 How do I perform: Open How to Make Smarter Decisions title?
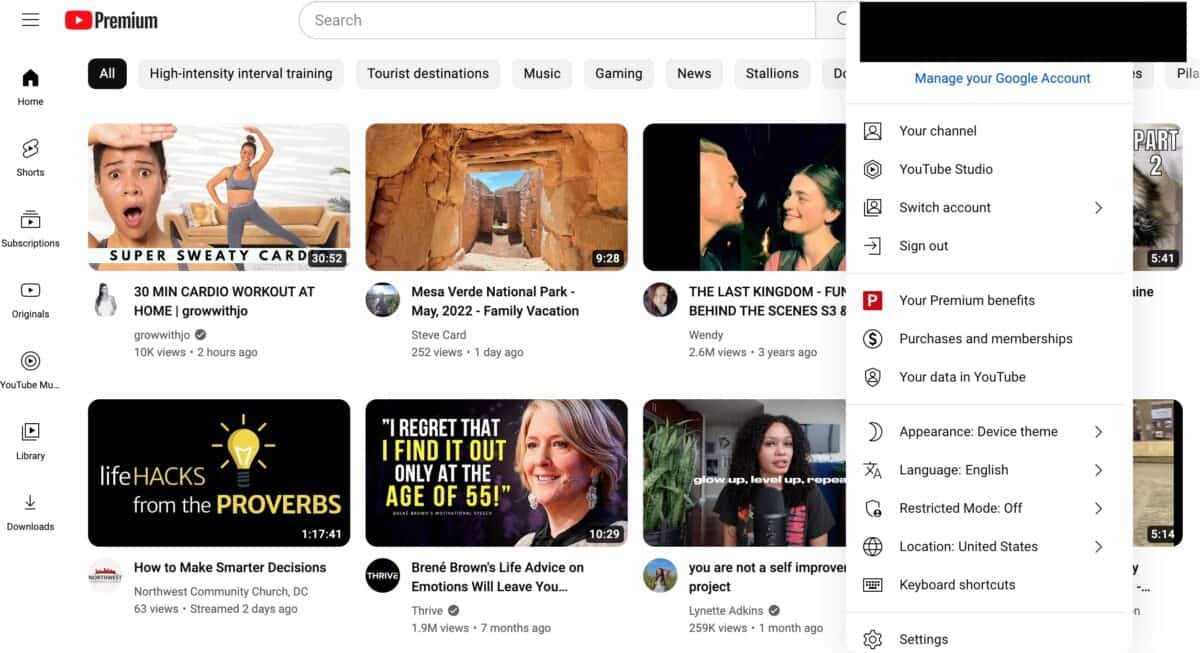click(230, 567)
